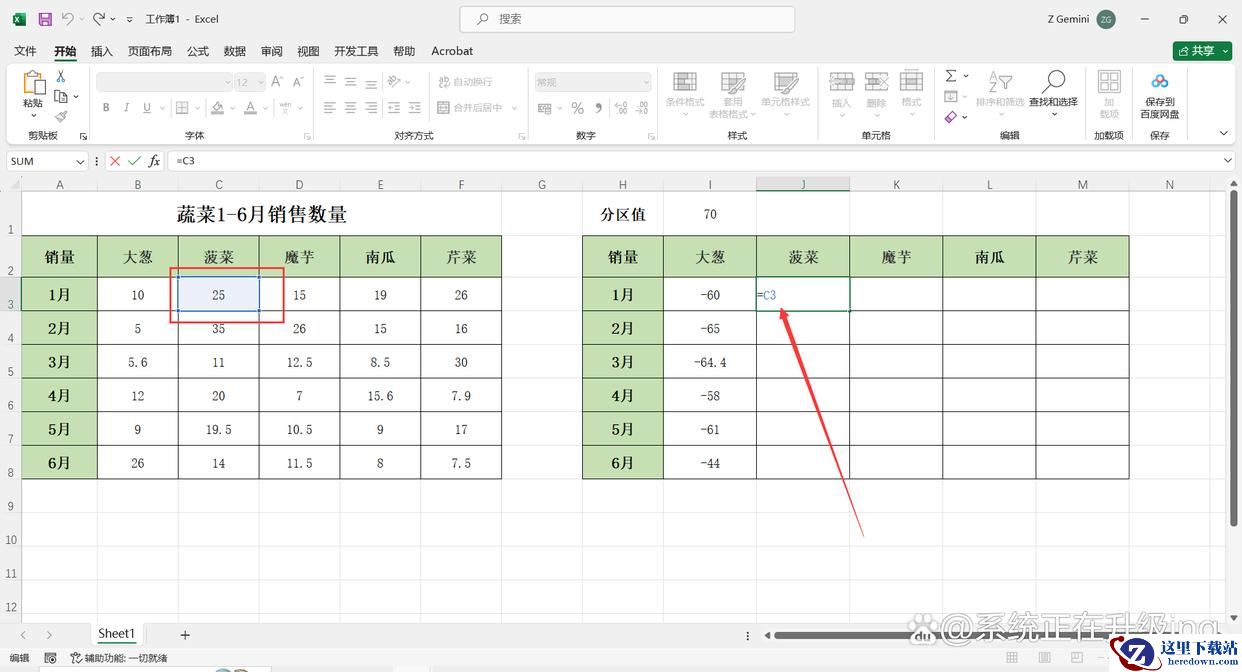Click the search box in title bar
The width and height of the screenshot is (1242, 672).
pyautogui.click(x=627, y=19)
